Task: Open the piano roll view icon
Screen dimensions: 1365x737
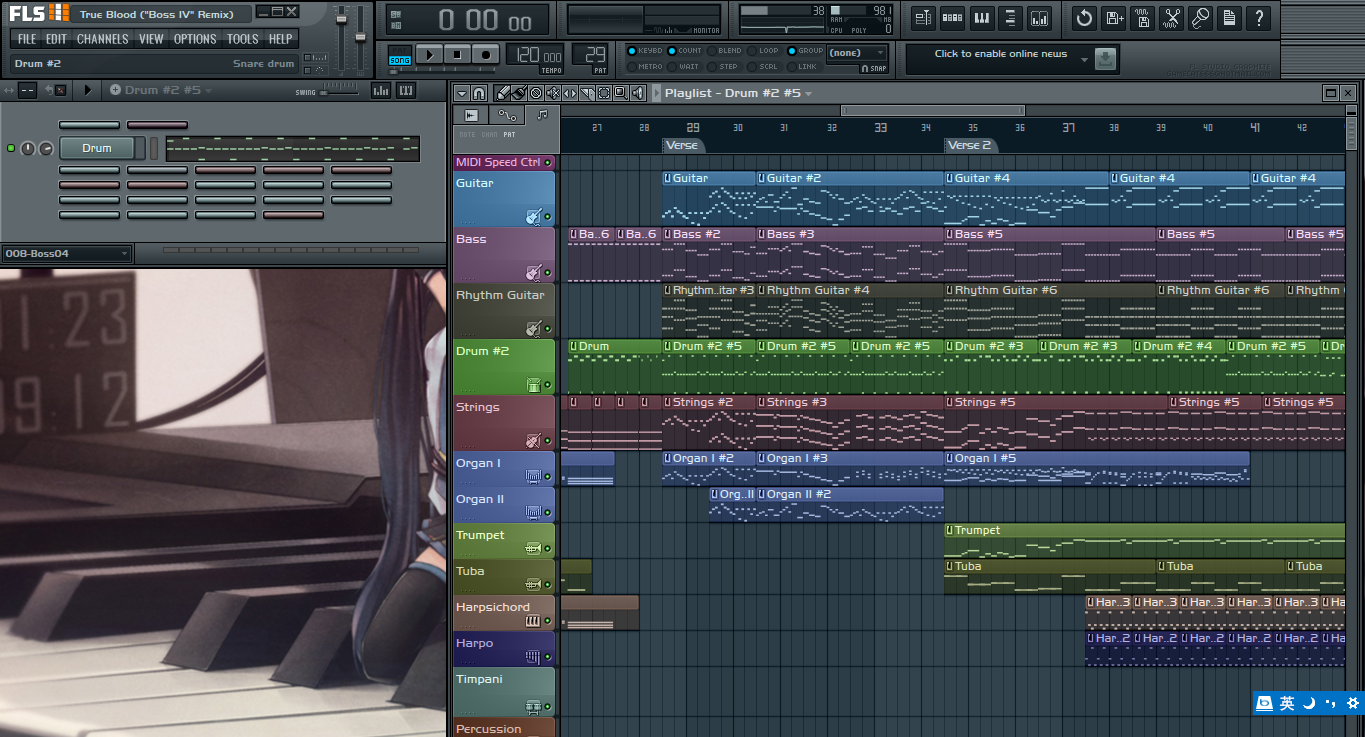Action: click(x=981, y=18)
